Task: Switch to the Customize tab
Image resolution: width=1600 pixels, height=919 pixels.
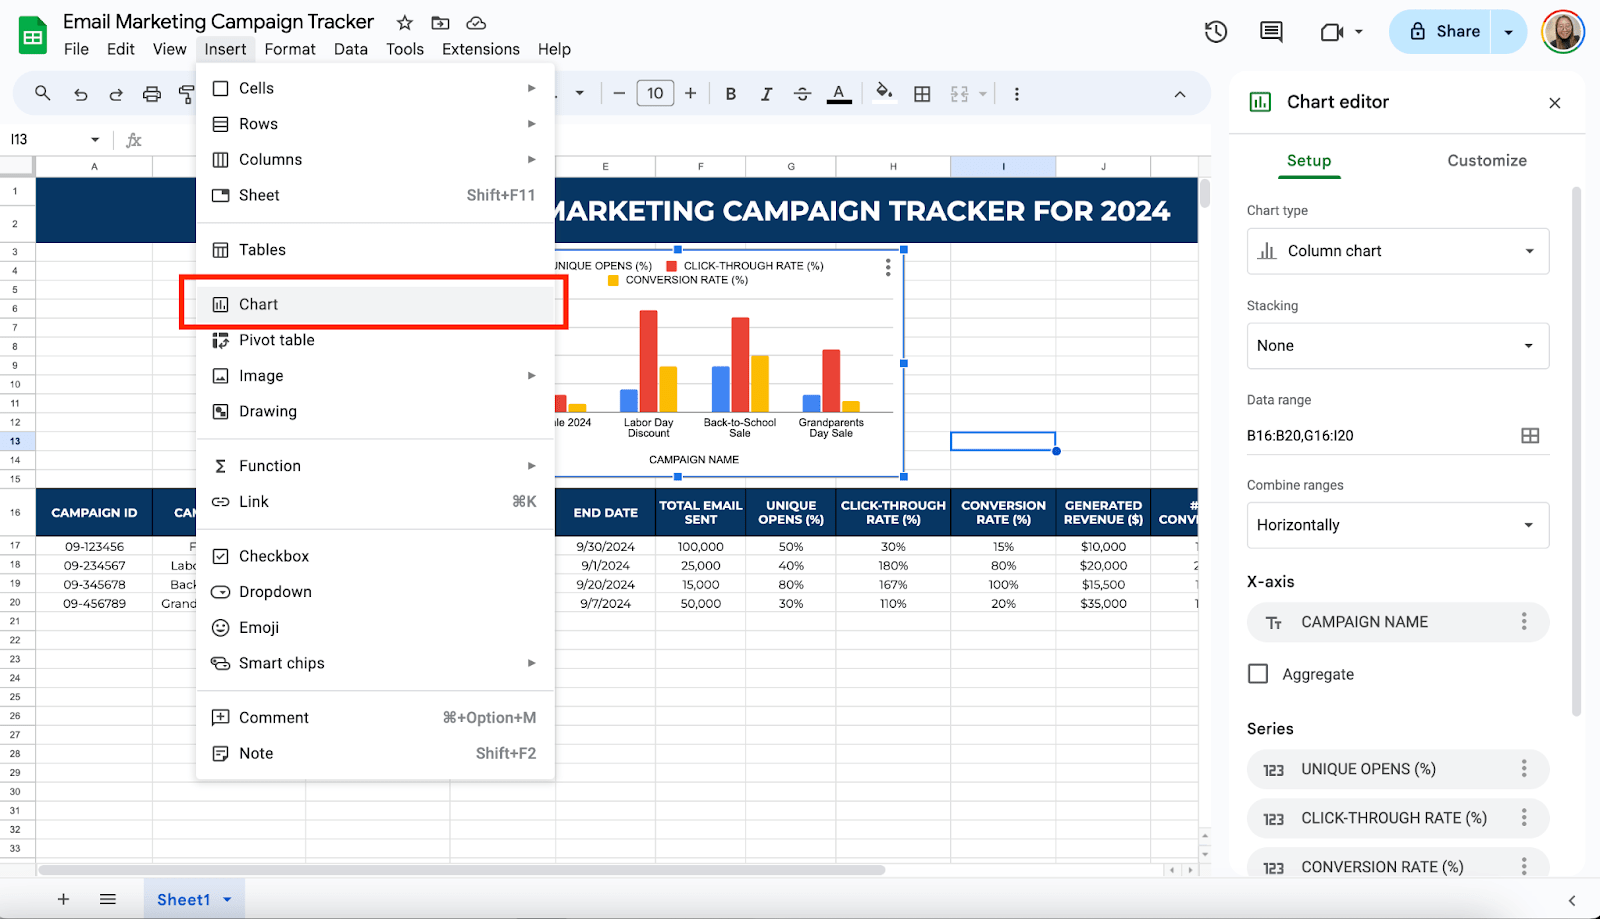Action: pyautogui.click(x=1487, y=160)
